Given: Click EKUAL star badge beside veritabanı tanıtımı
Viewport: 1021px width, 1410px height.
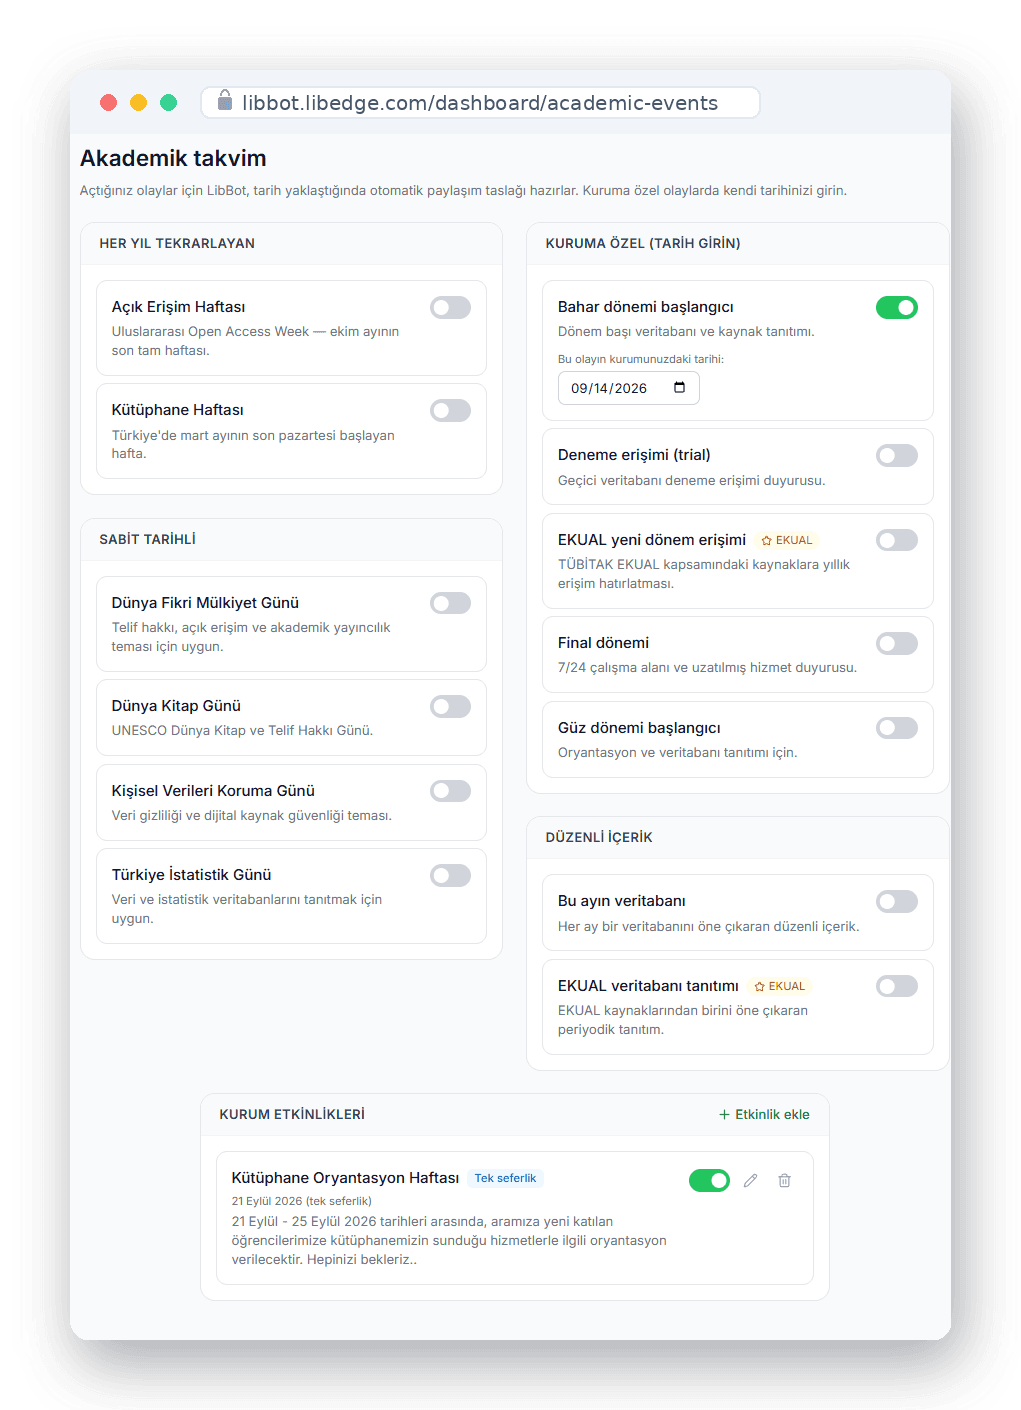Looking at the screenshot, I should coord(780,986).
